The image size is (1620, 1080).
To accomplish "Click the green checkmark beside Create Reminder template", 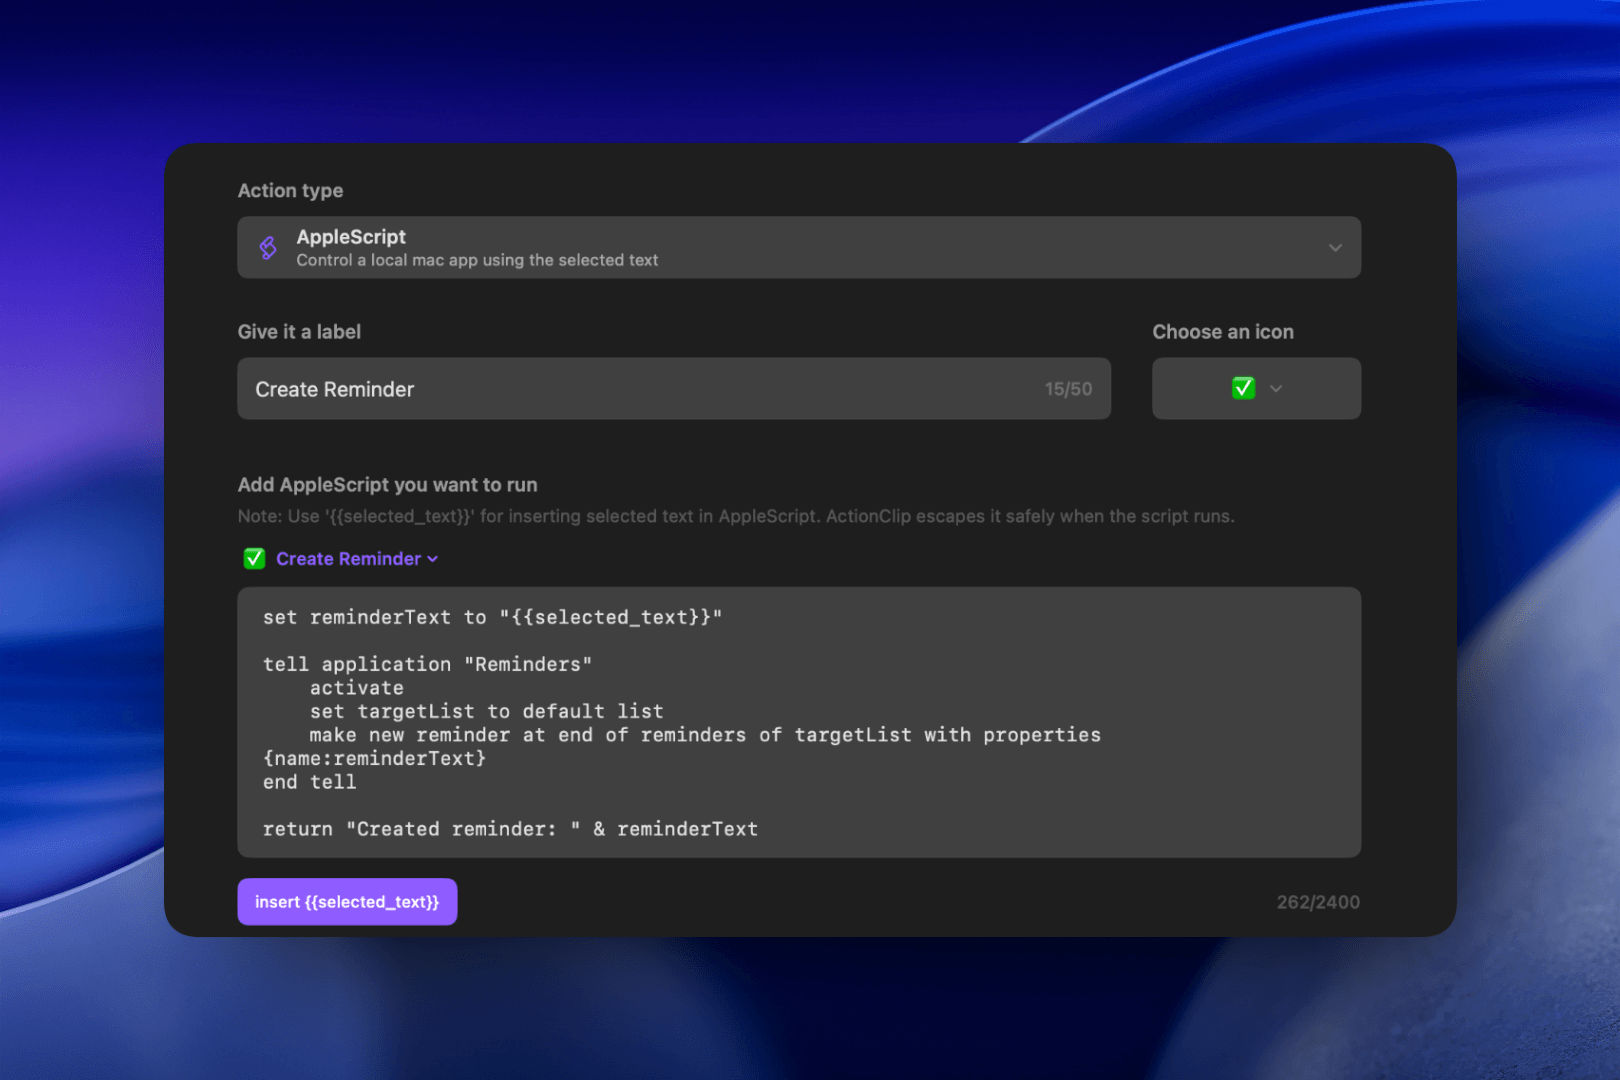I will (x=254, y=559).
